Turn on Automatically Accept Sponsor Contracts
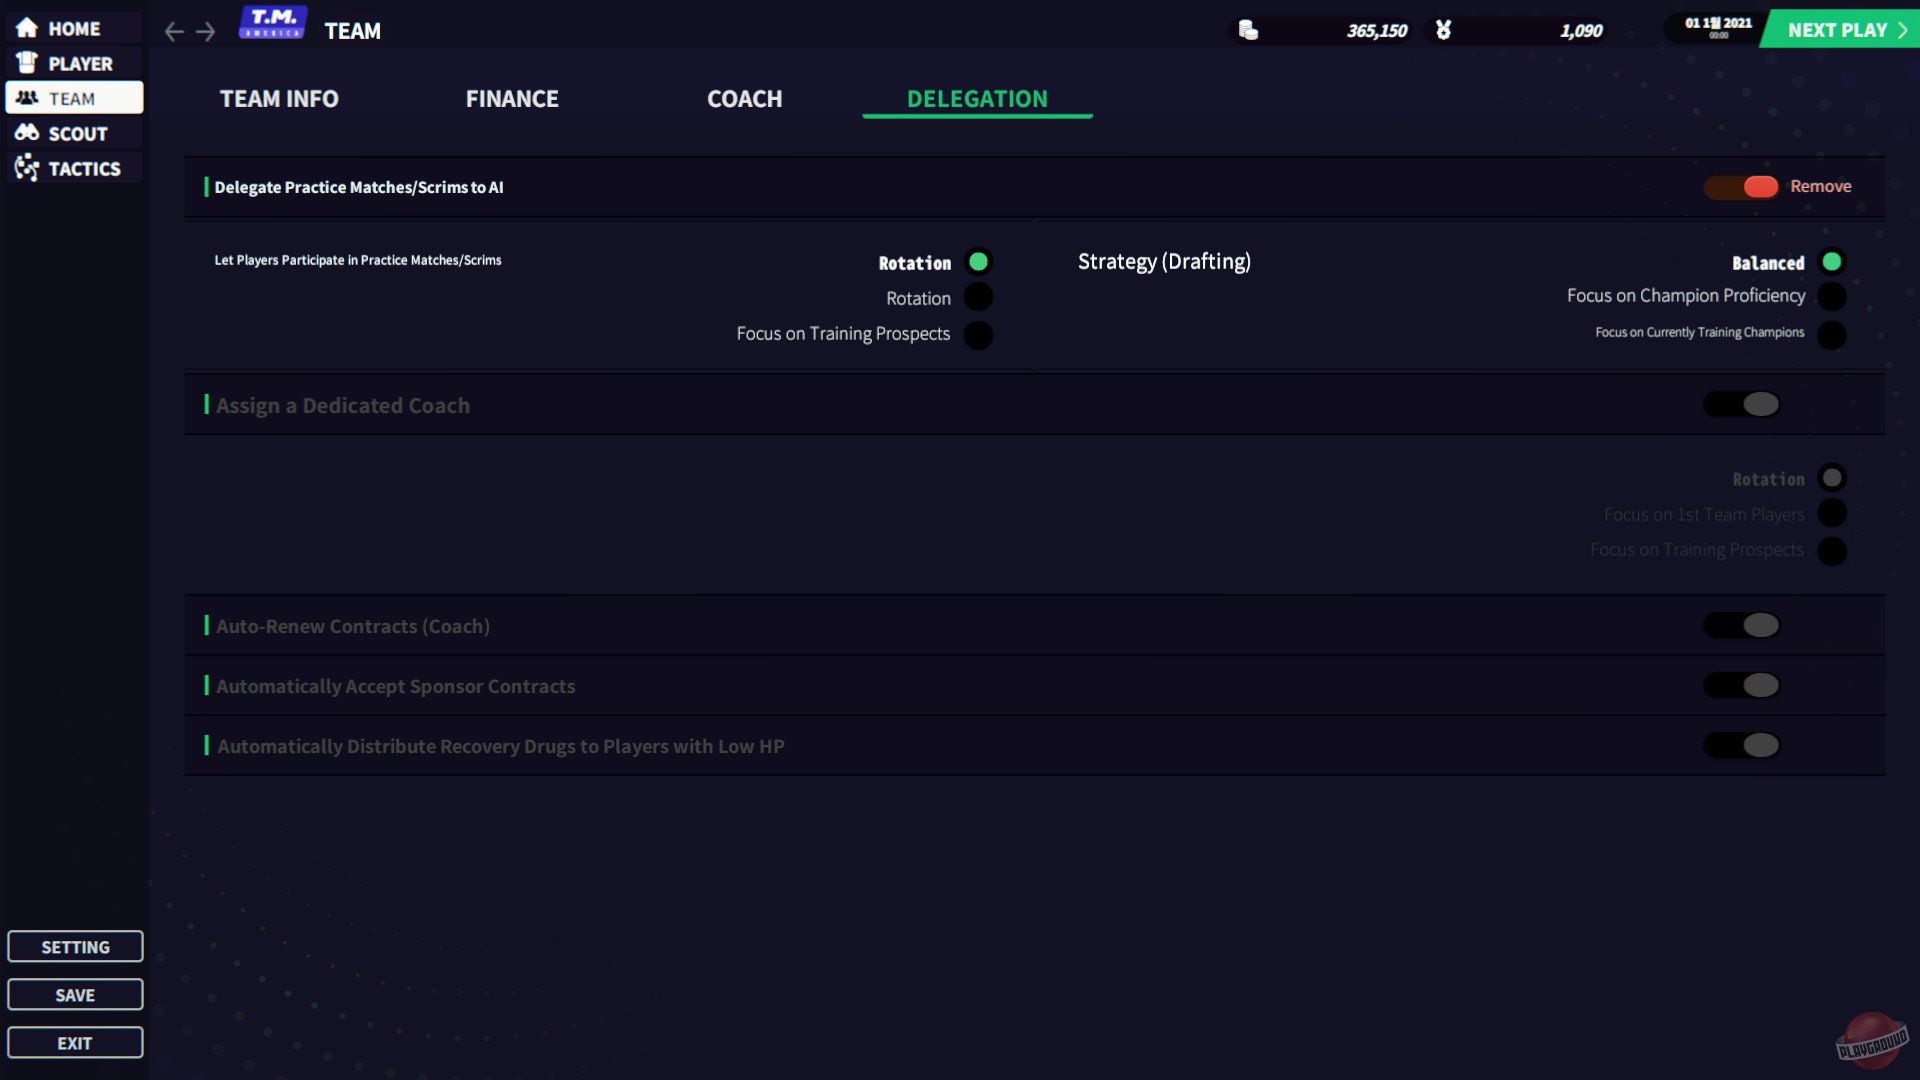Screen dimensions: 1920x1080 pyautogui.click(x=1742, y=685)
